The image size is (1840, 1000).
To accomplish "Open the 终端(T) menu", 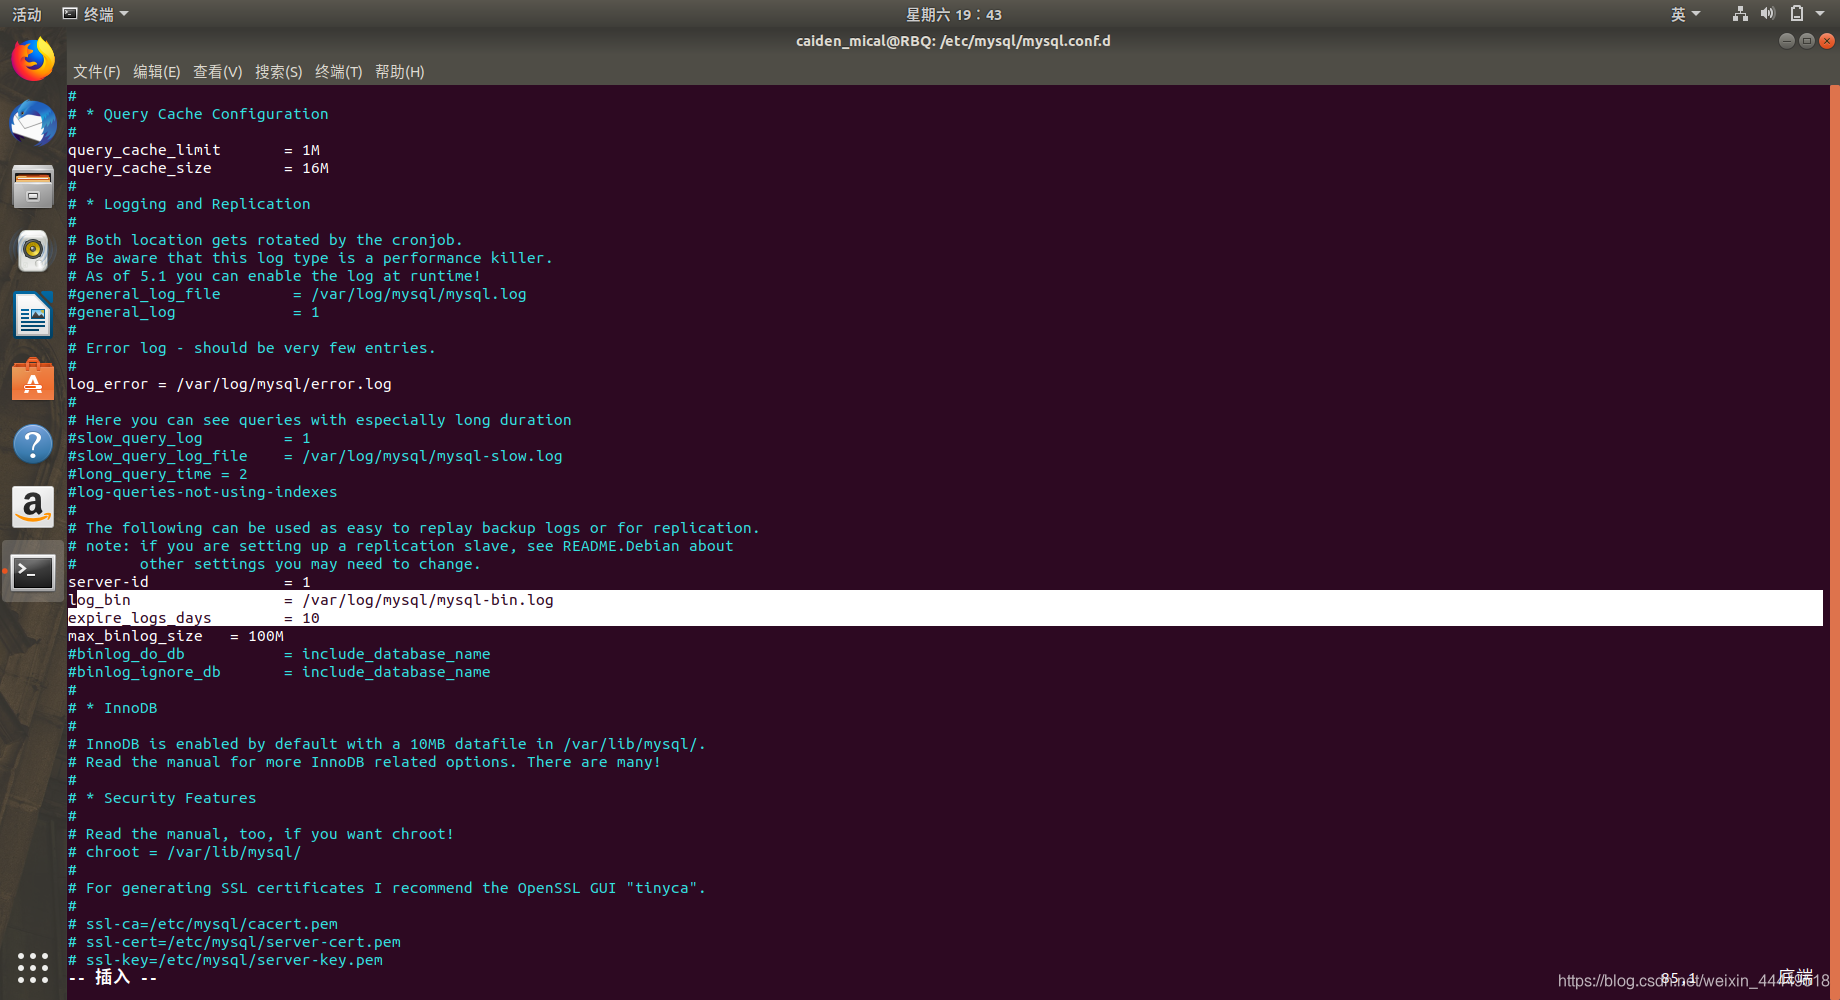I will pos(338,72).
